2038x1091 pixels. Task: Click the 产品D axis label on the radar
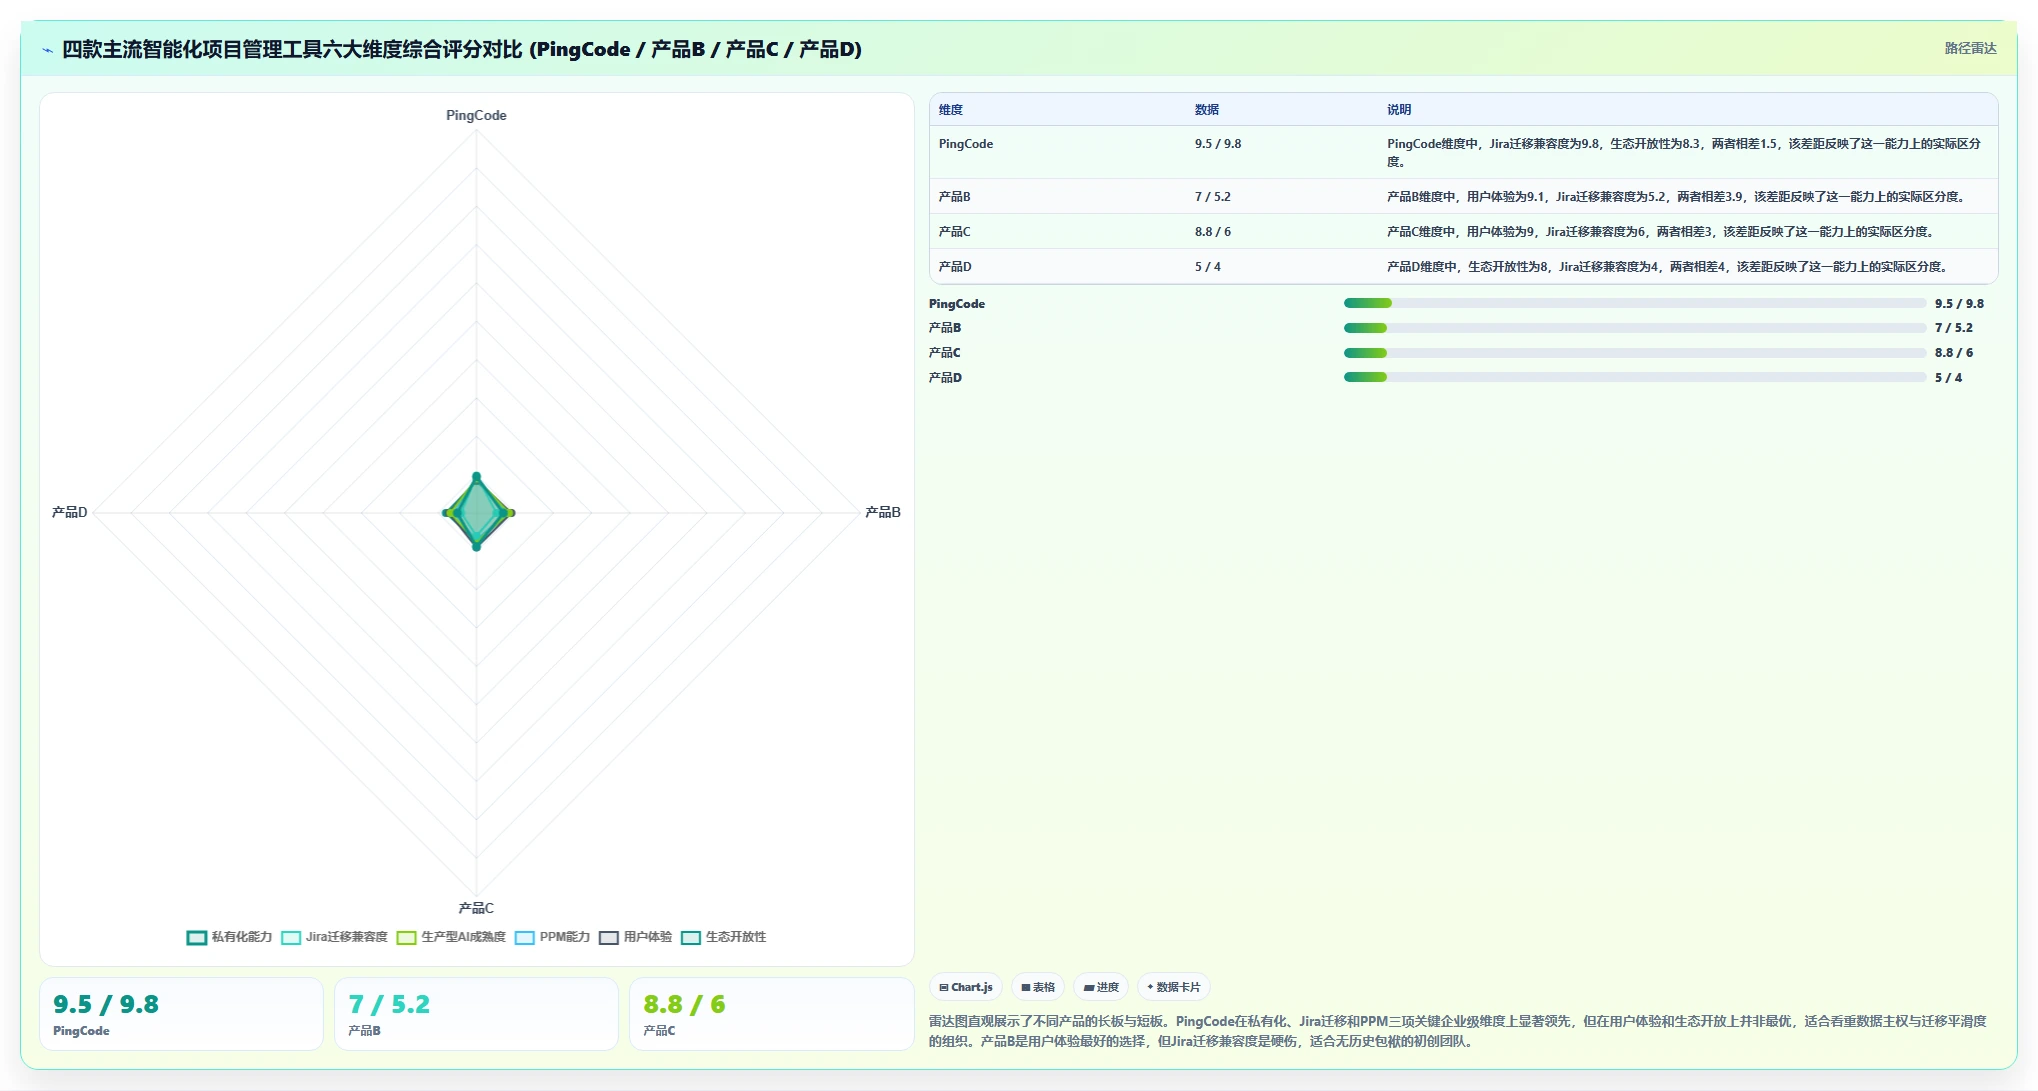[70, 512]
